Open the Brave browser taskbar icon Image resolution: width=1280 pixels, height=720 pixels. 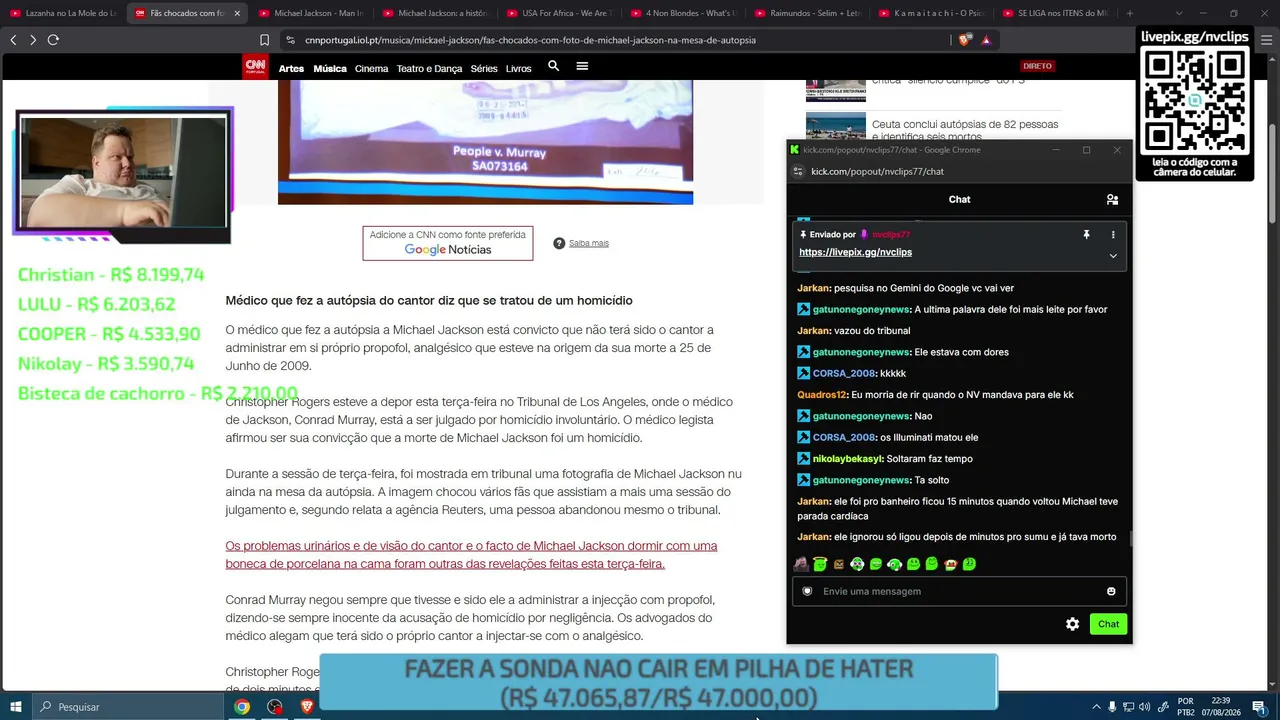[307, 707]
